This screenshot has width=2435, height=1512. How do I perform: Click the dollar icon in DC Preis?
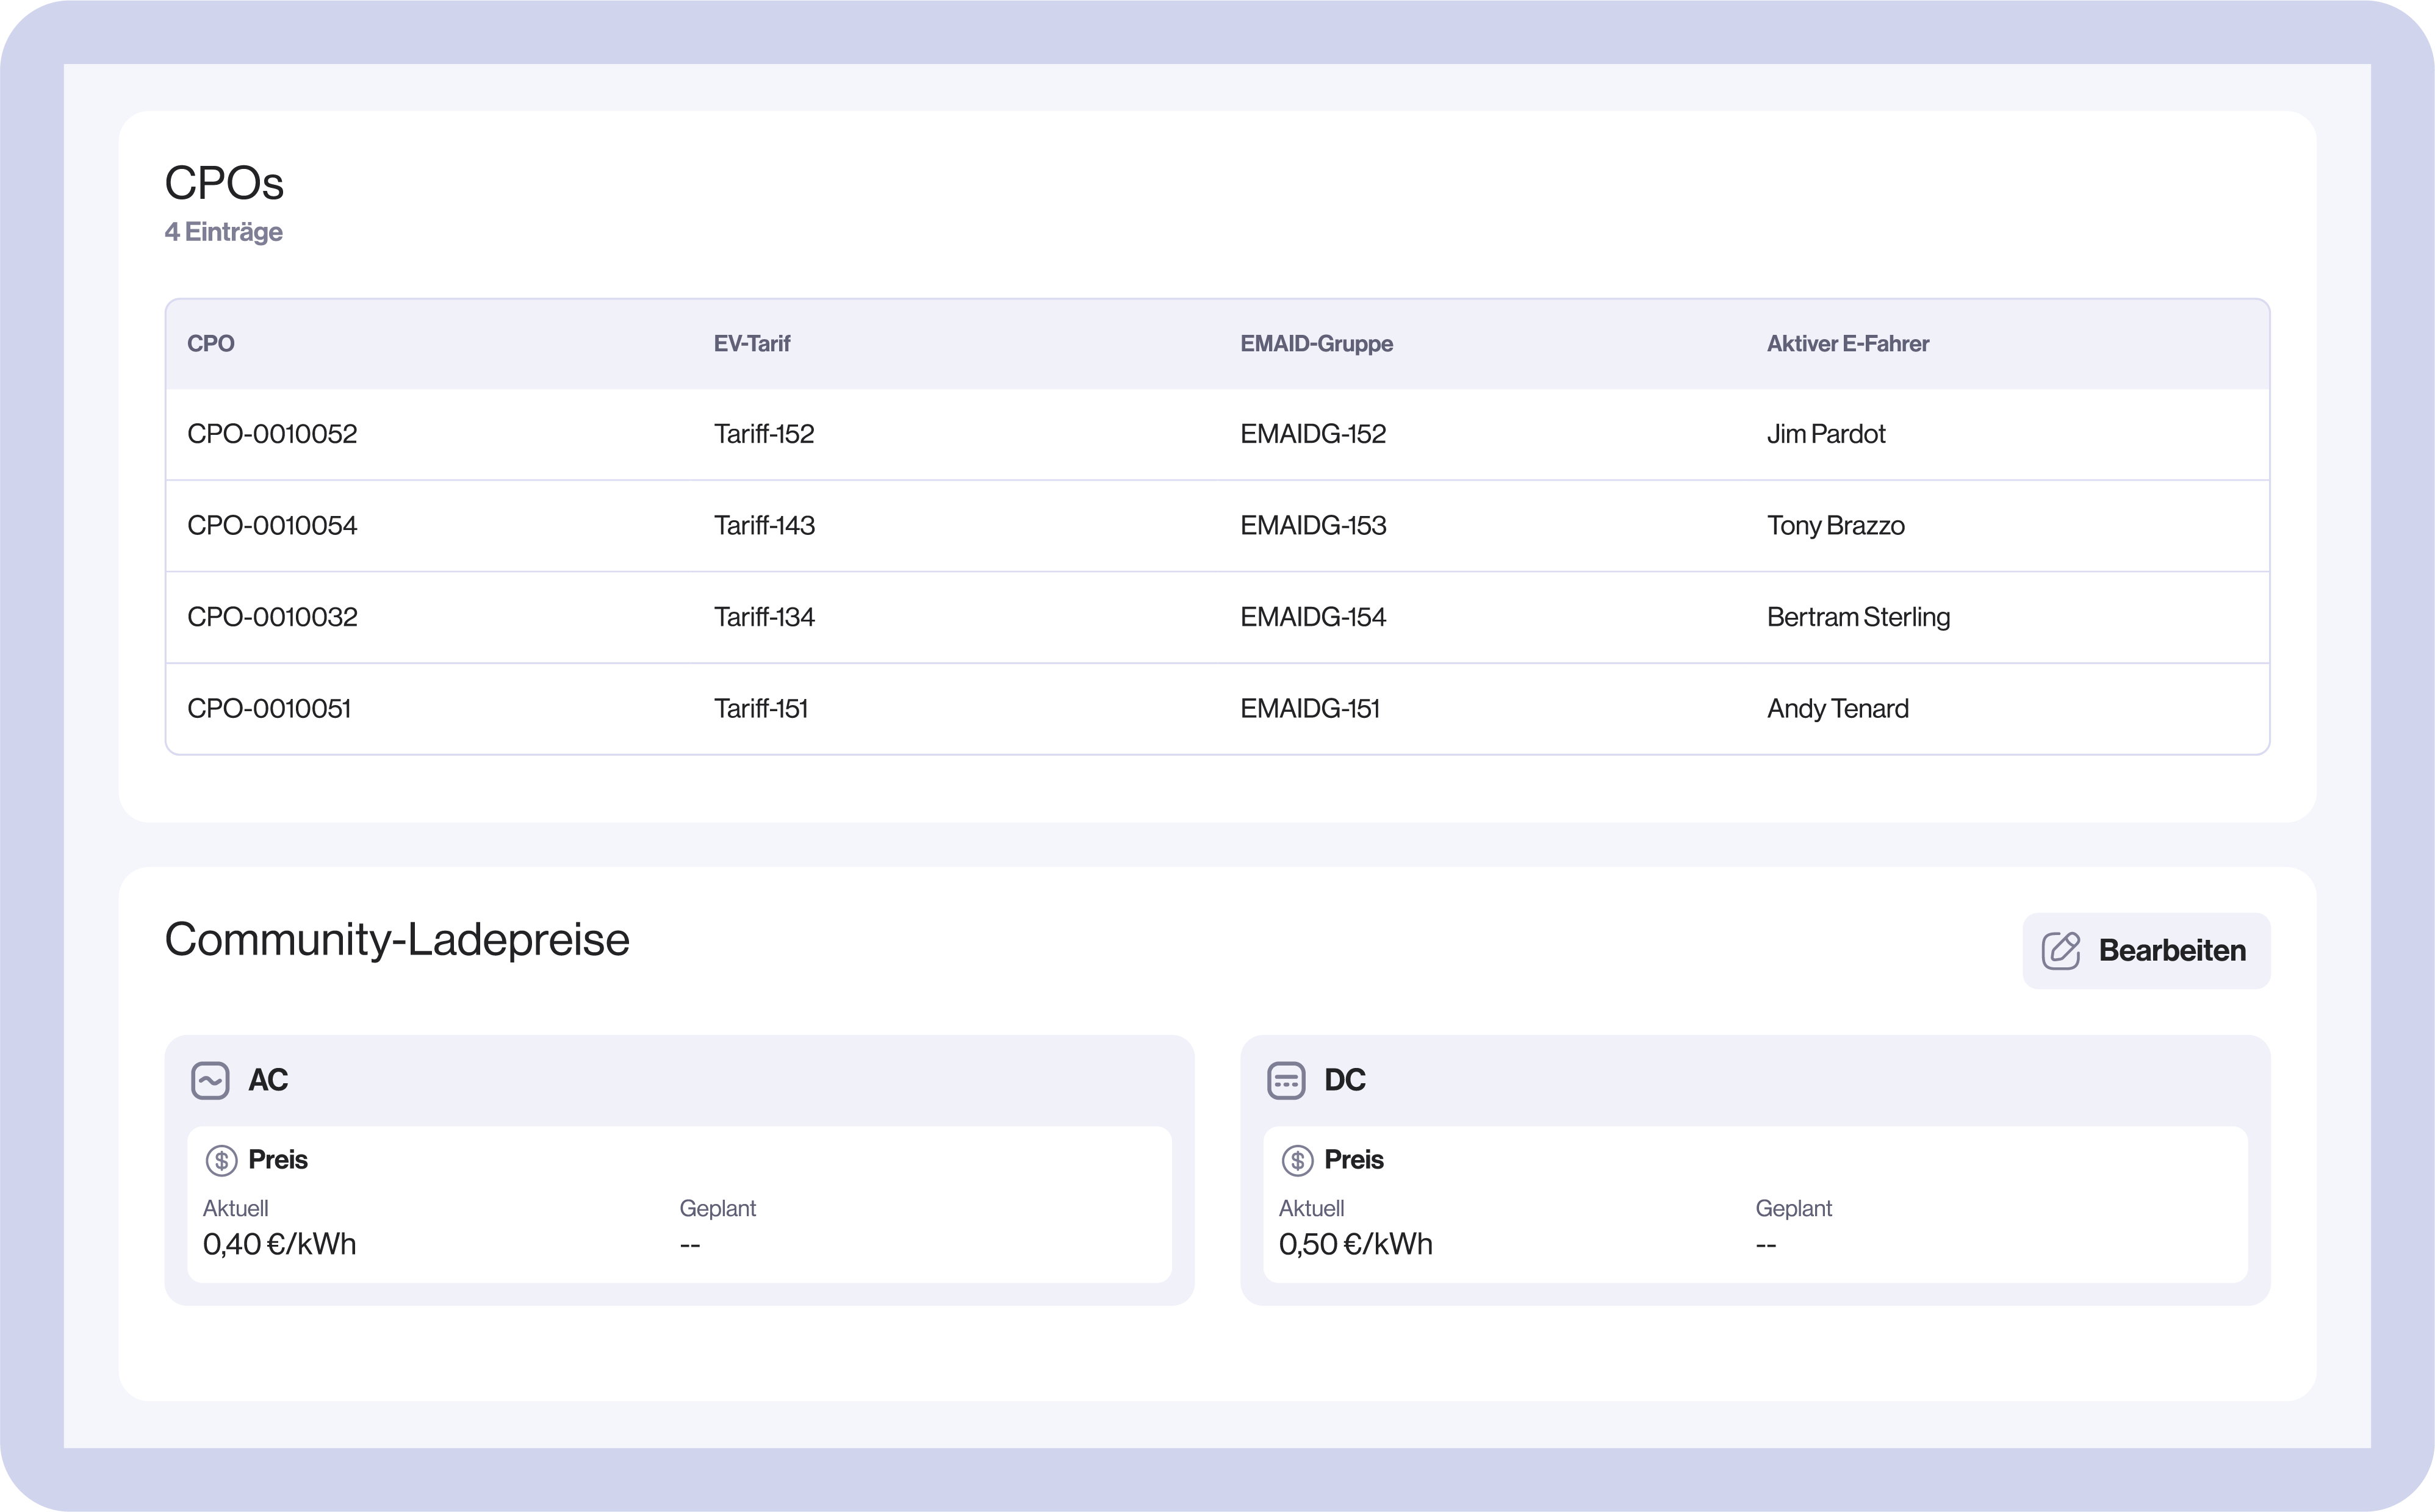(x=1297, y=1160)
